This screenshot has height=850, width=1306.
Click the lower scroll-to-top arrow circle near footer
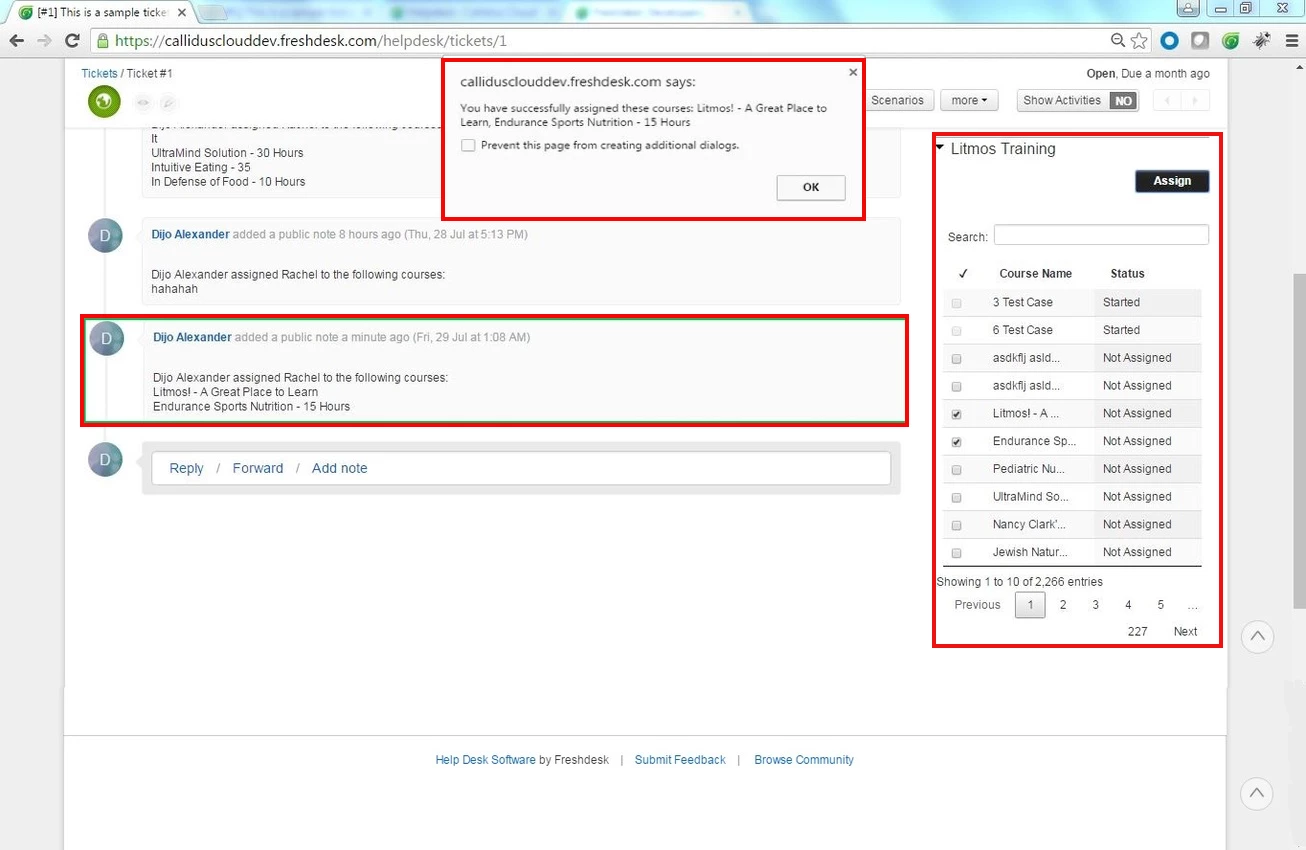[x=1257, y=794]
